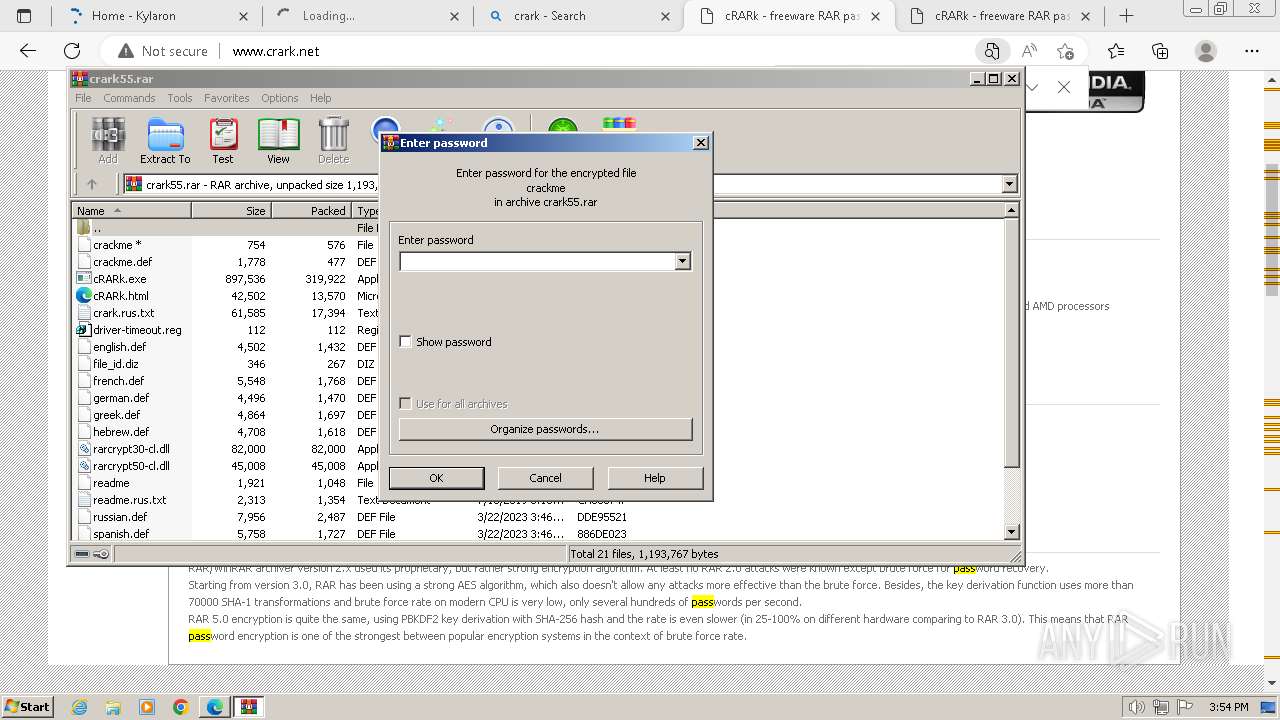Open the Commands menu
Image resolution: width=1280 pixels, height=720 pixels.
(x=129, y=98)
